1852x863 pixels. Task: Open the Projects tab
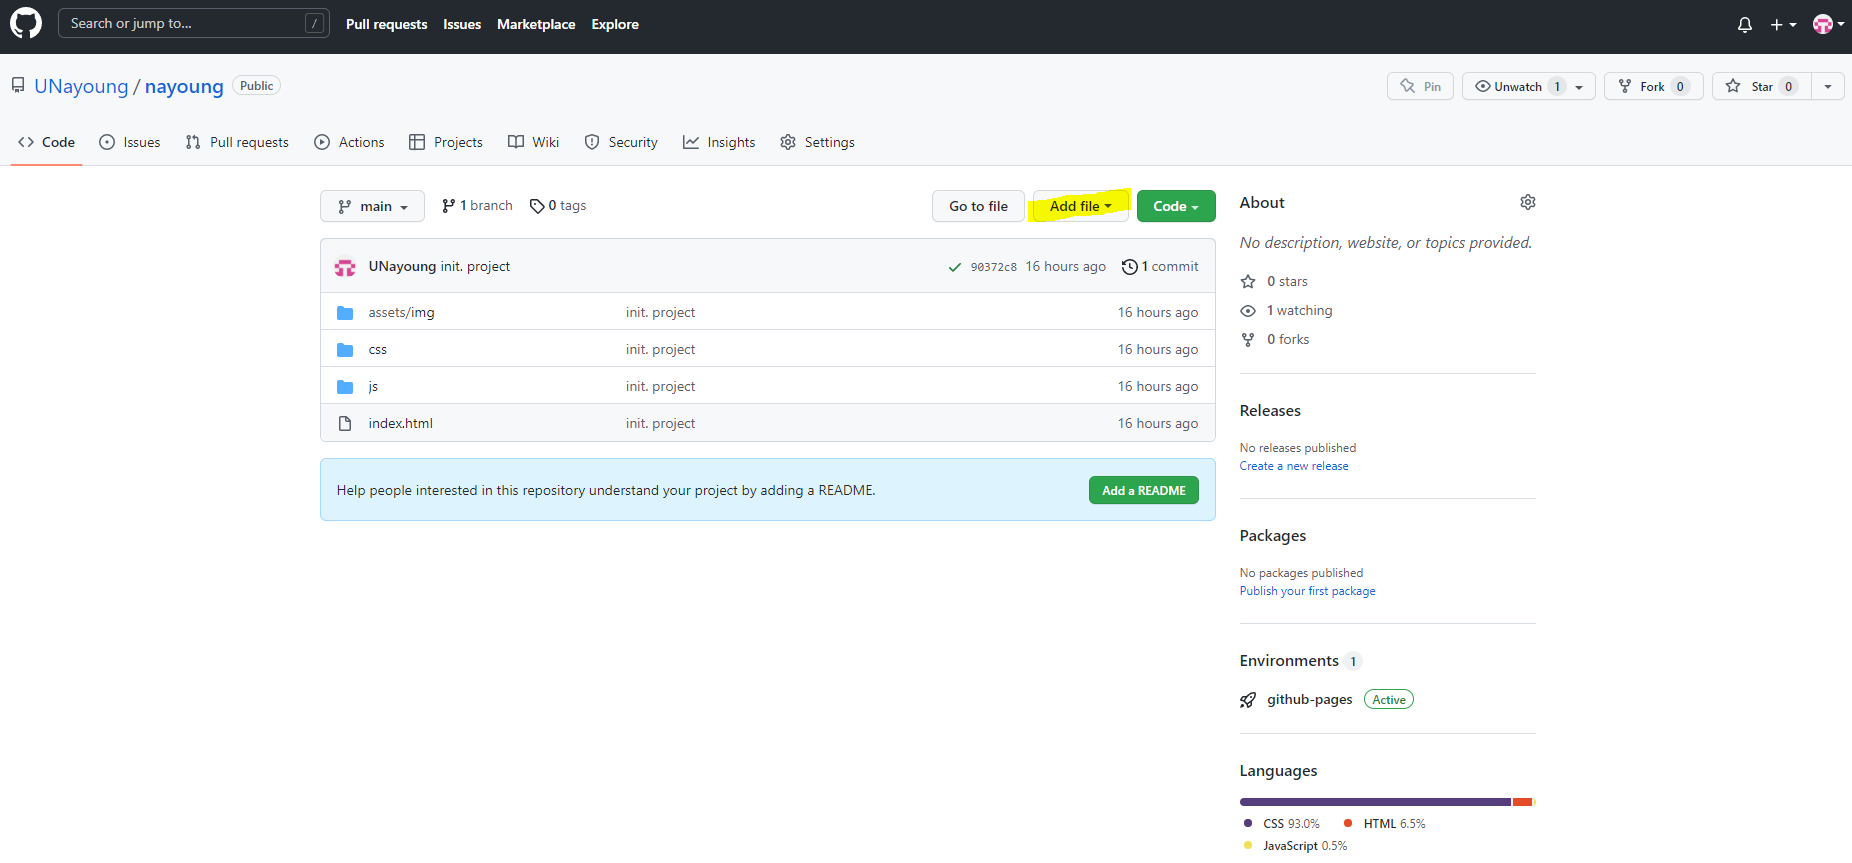(446, 142)
